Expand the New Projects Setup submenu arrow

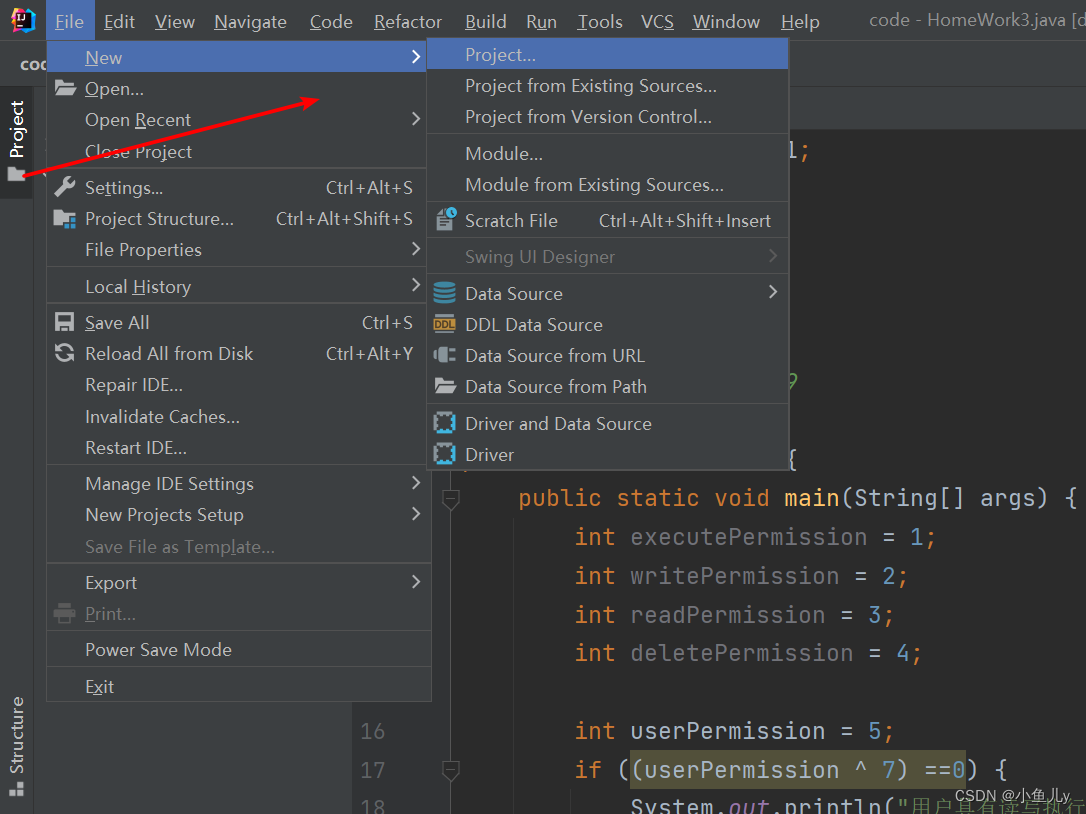click(x=416, y=514)
